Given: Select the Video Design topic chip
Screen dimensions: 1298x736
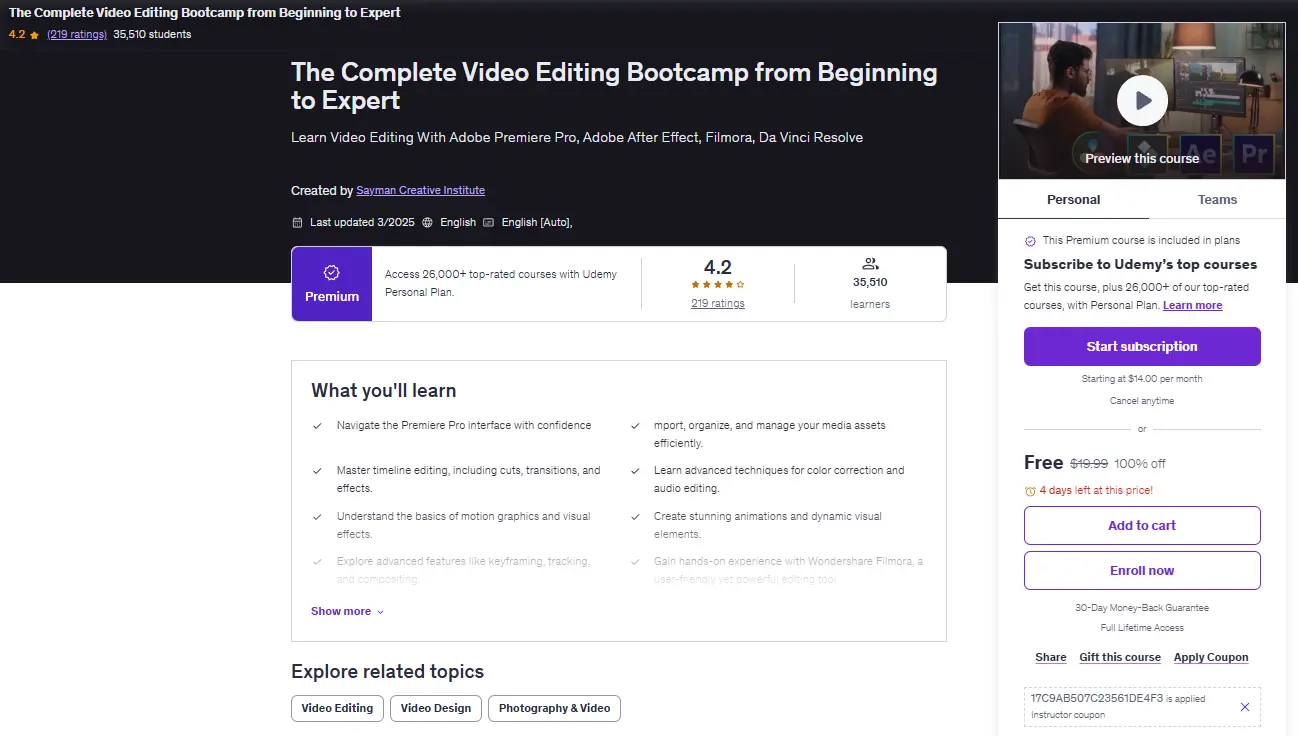Looking at the screenshot, I should [x=436, y=708].
